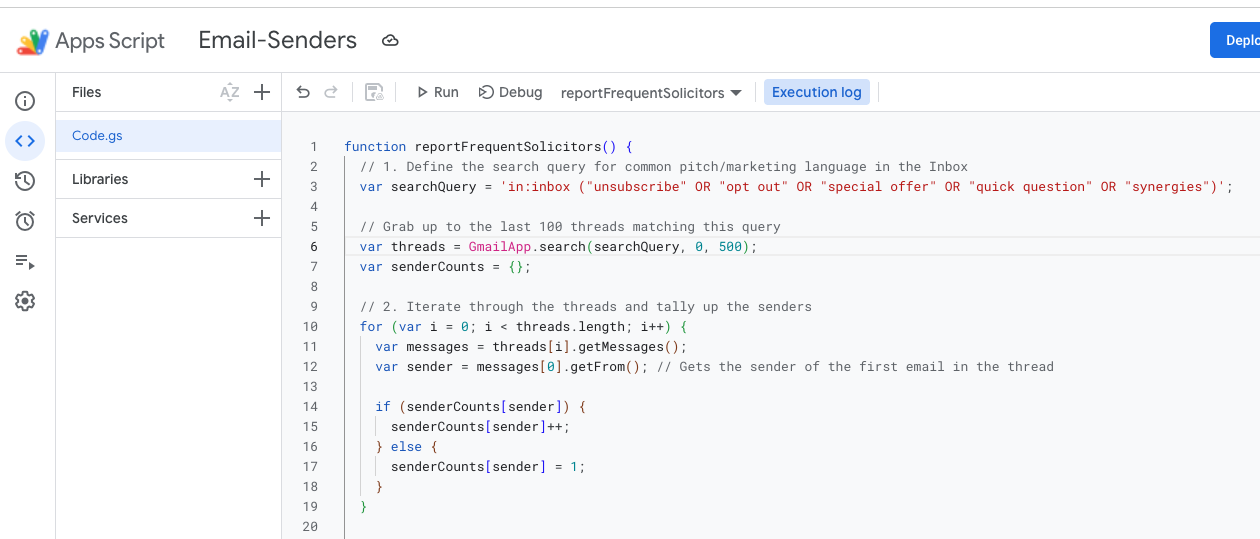Screen dimensions: 1260x539
Task: Start Debug on the script
Action: pyautogui.click(x=510, y=92)
